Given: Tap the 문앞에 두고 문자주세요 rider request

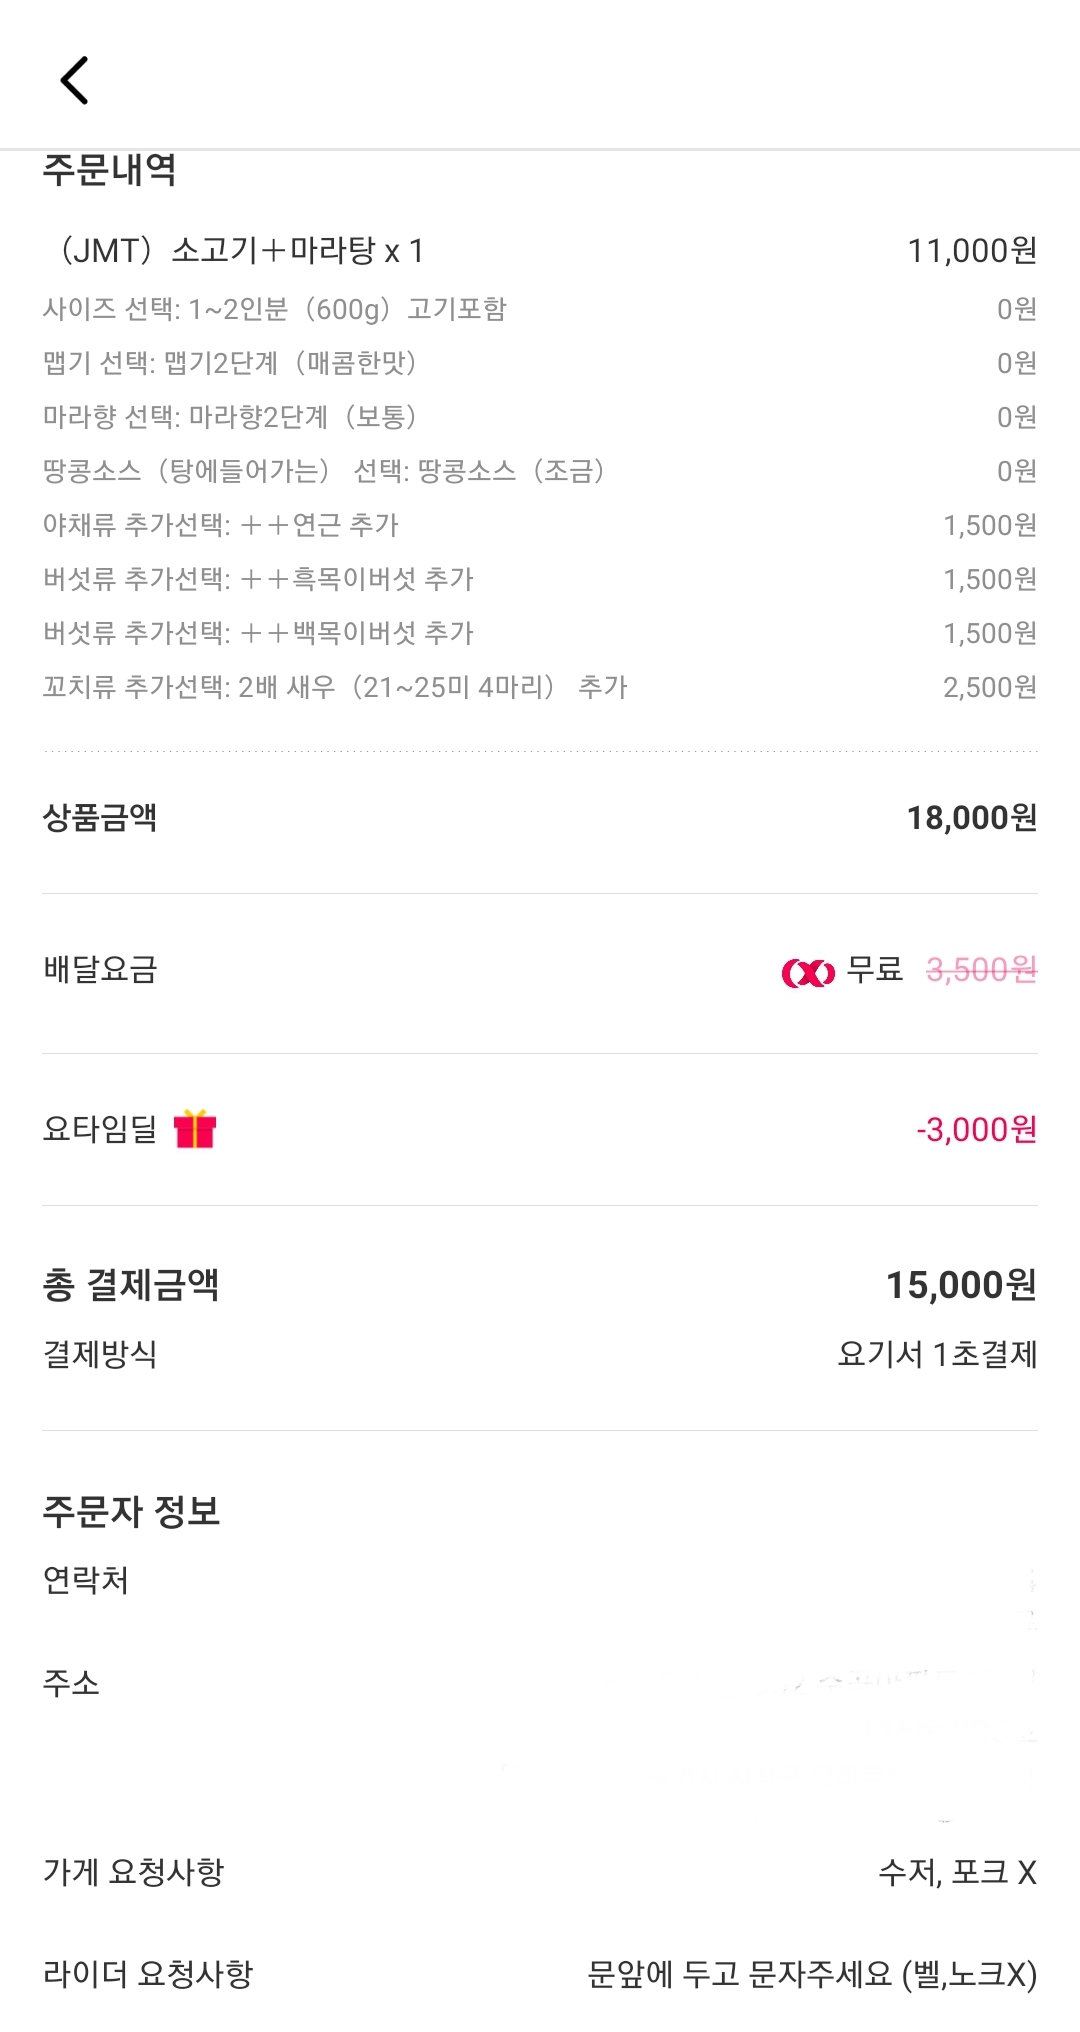Looking at the screenshot, I should coord(812,1974).
